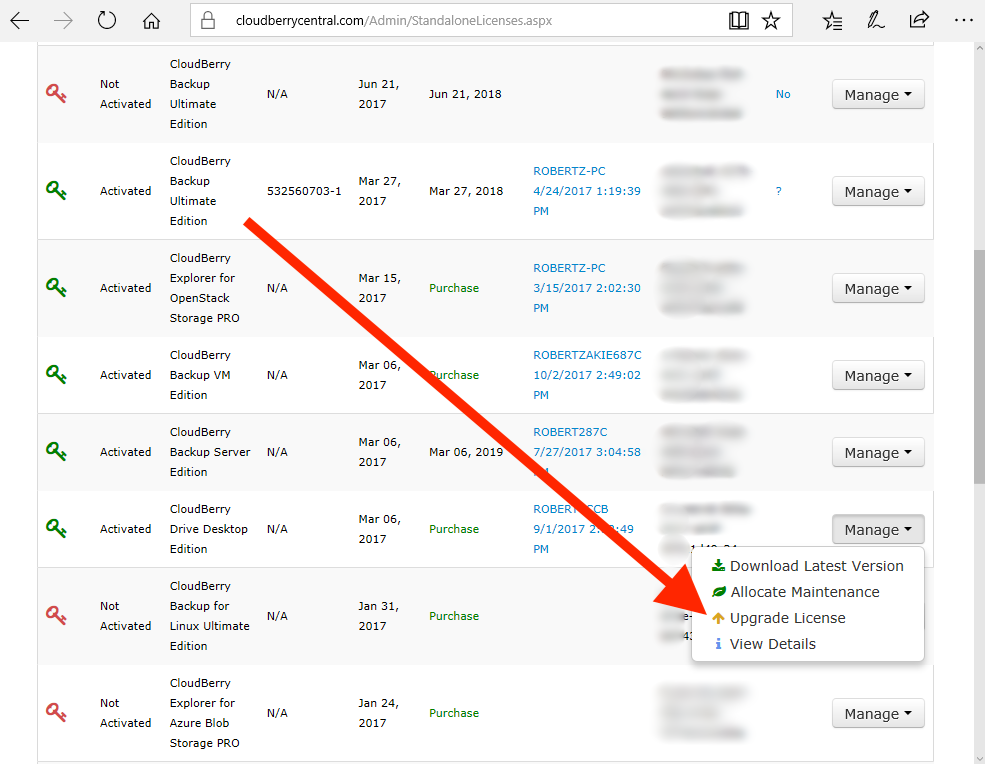Click red key icon for Azure Blob Storage PRO
985x764 pixels.
57,712
